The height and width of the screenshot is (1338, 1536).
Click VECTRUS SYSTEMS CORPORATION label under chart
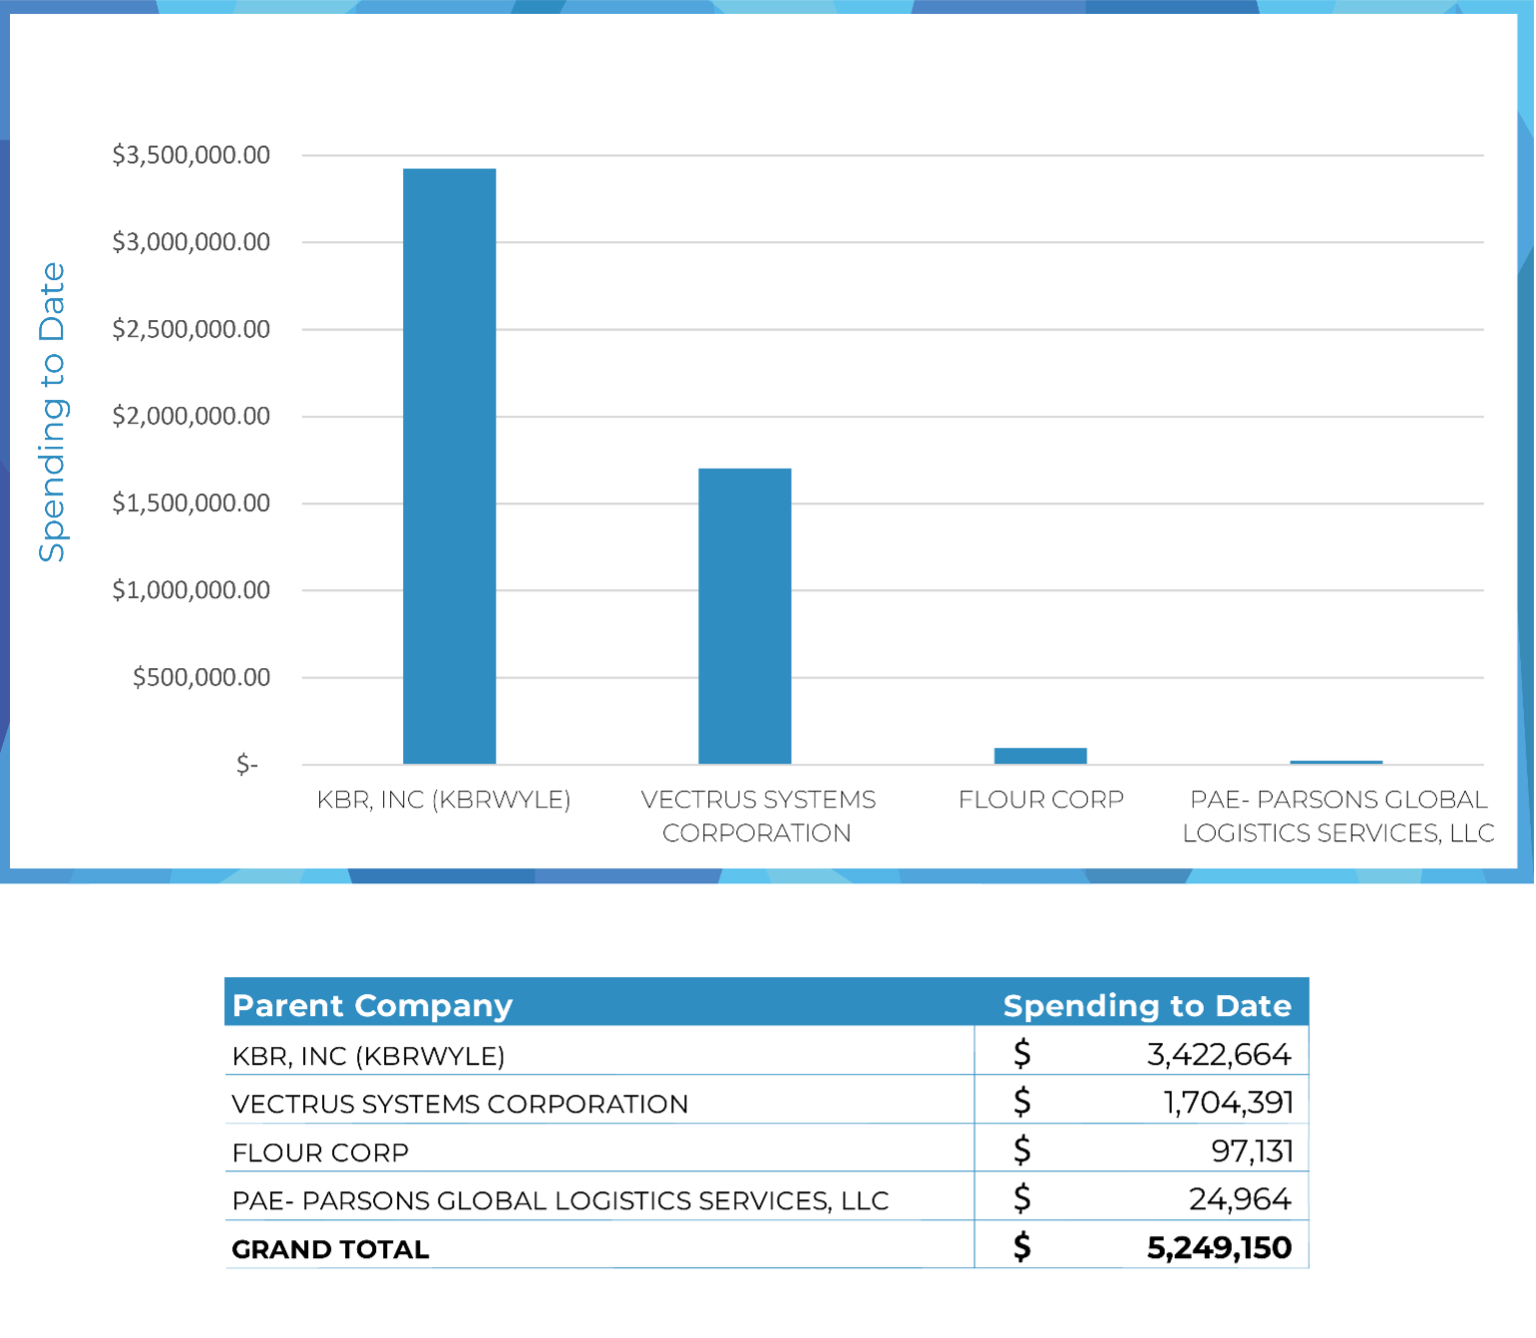[x=758, y=816]
